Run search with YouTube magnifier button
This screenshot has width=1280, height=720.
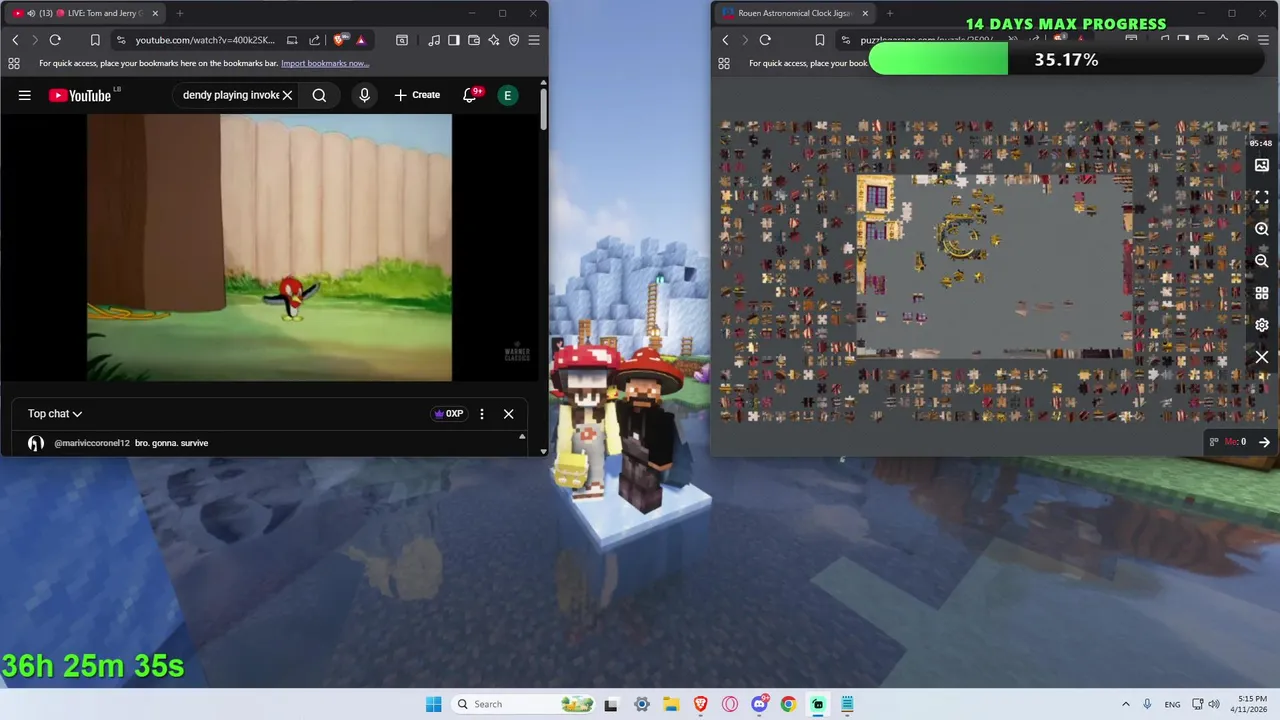319,95
